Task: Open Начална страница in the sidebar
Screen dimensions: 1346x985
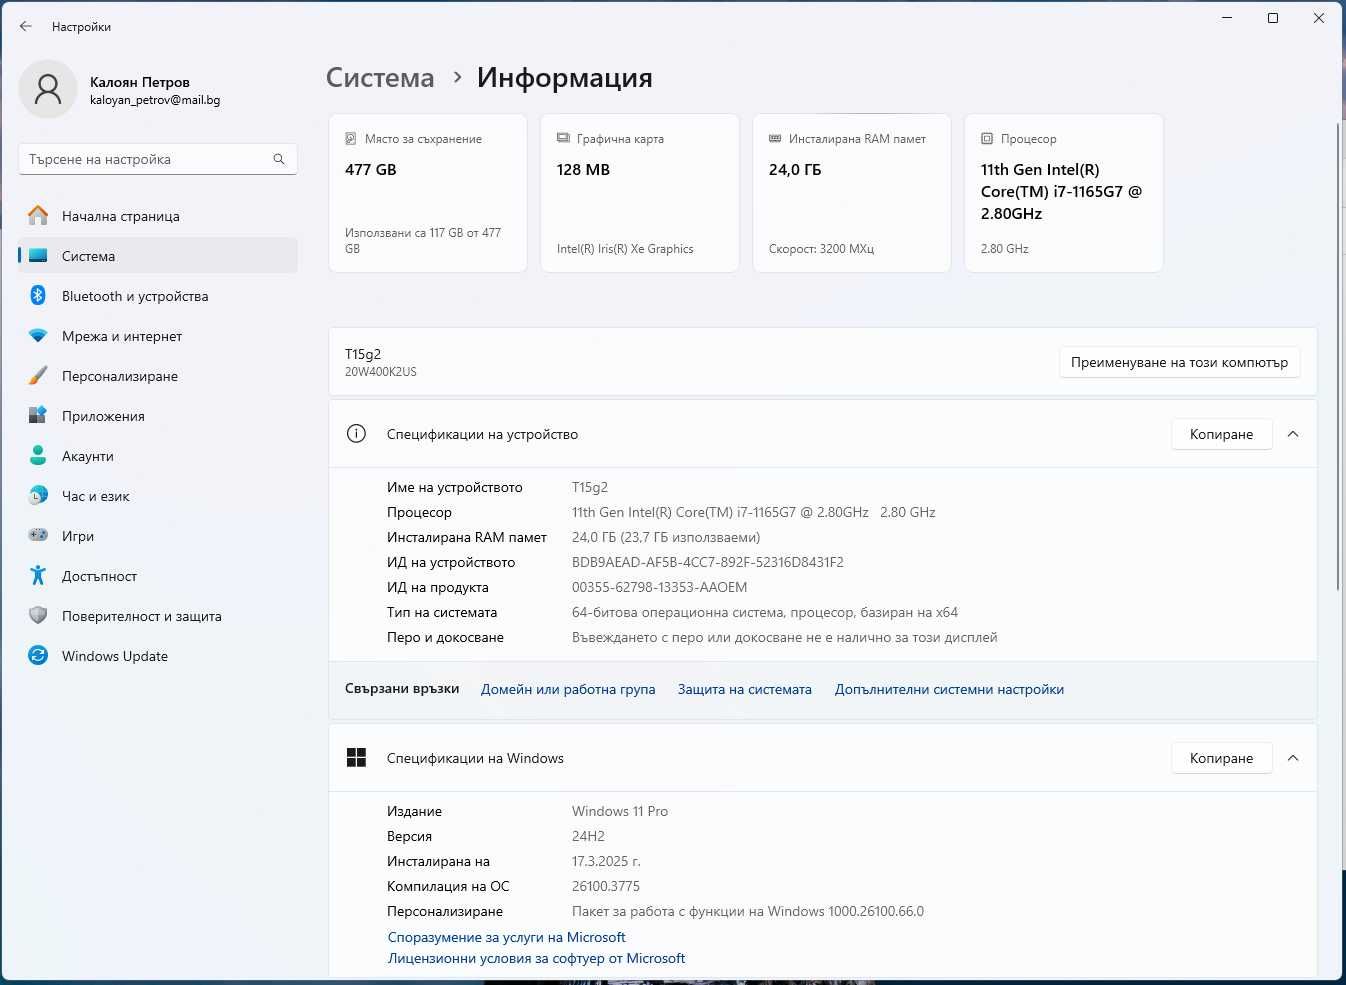Action: [158, 216]
